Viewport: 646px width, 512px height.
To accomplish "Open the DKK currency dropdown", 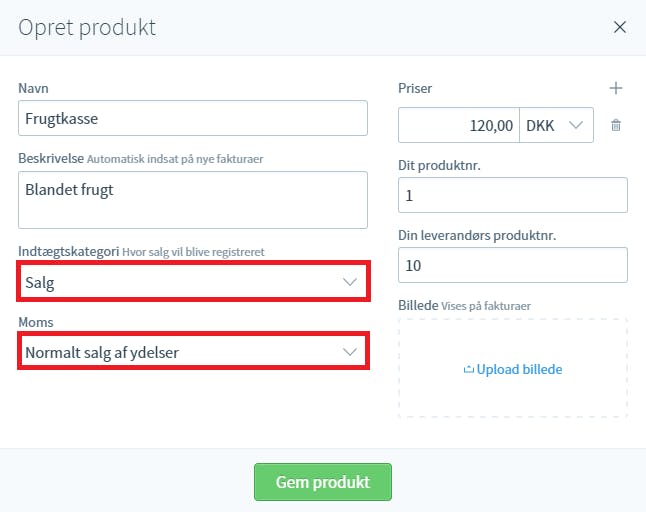I will pos(556,125).
